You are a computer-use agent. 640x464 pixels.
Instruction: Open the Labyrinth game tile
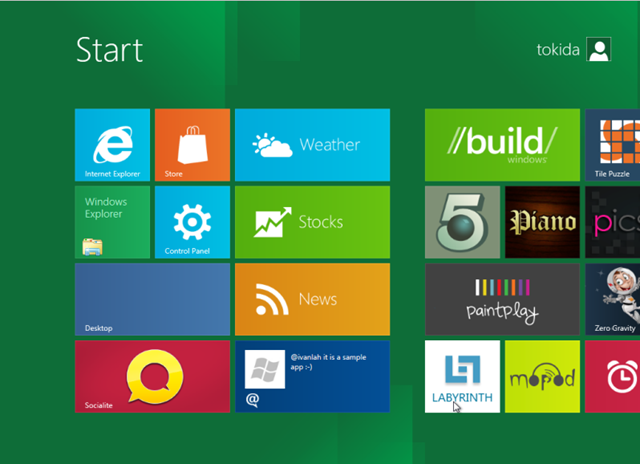pyautogui.click(x=462, y=376)
